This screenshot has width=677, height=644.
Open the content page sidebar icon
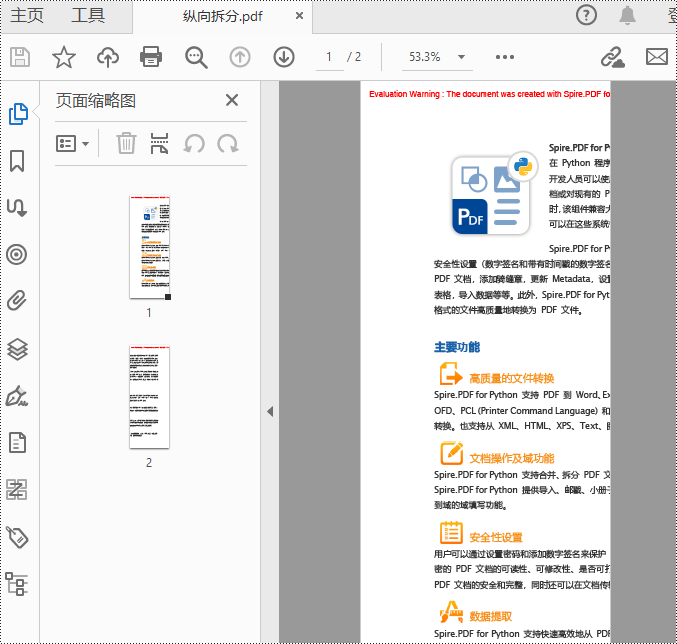[17, 443]
